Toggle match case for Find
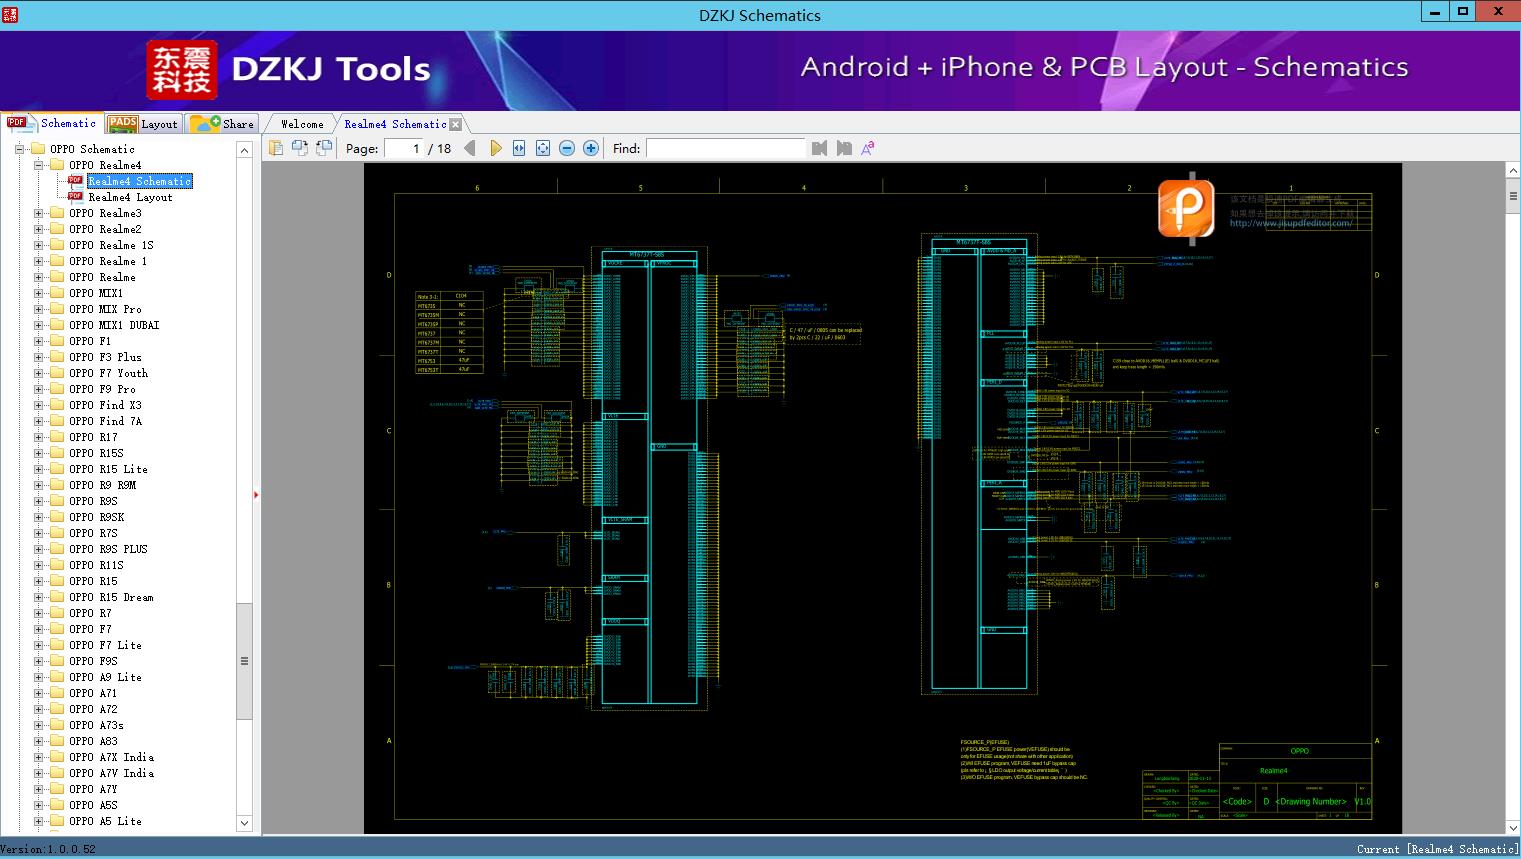The image size is (1521, 859). [867, 148]
